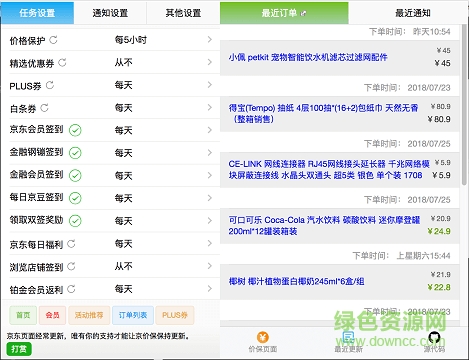This screenshot has height=360, width=469.
Task: Click the red 会员 button
Action: (x=52, y=315)
